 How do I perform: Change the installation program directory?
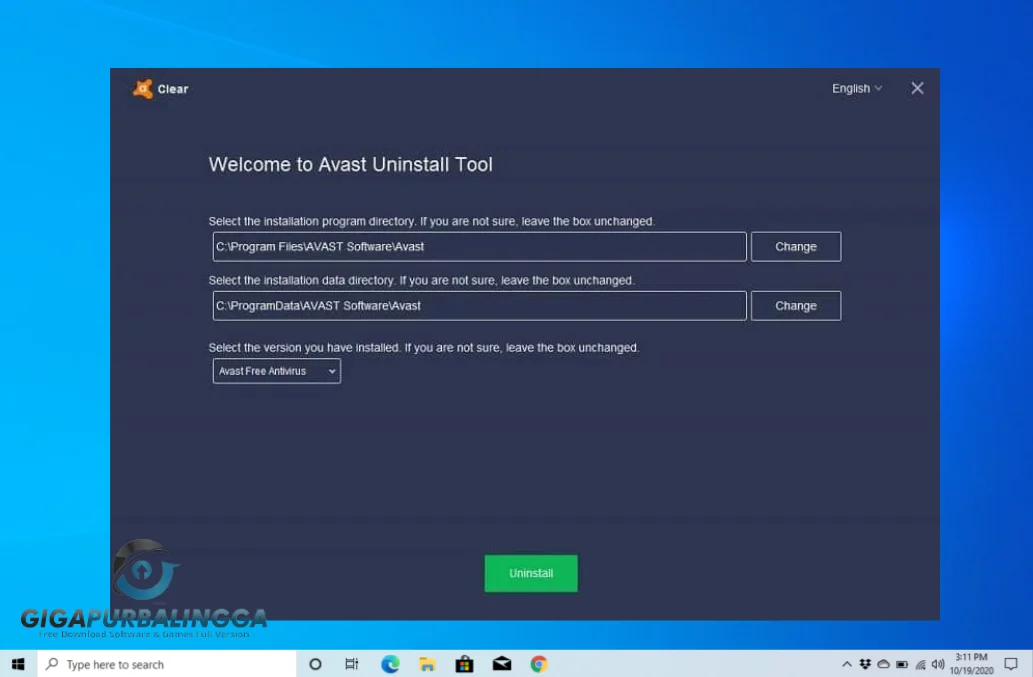tap(795, 246)
